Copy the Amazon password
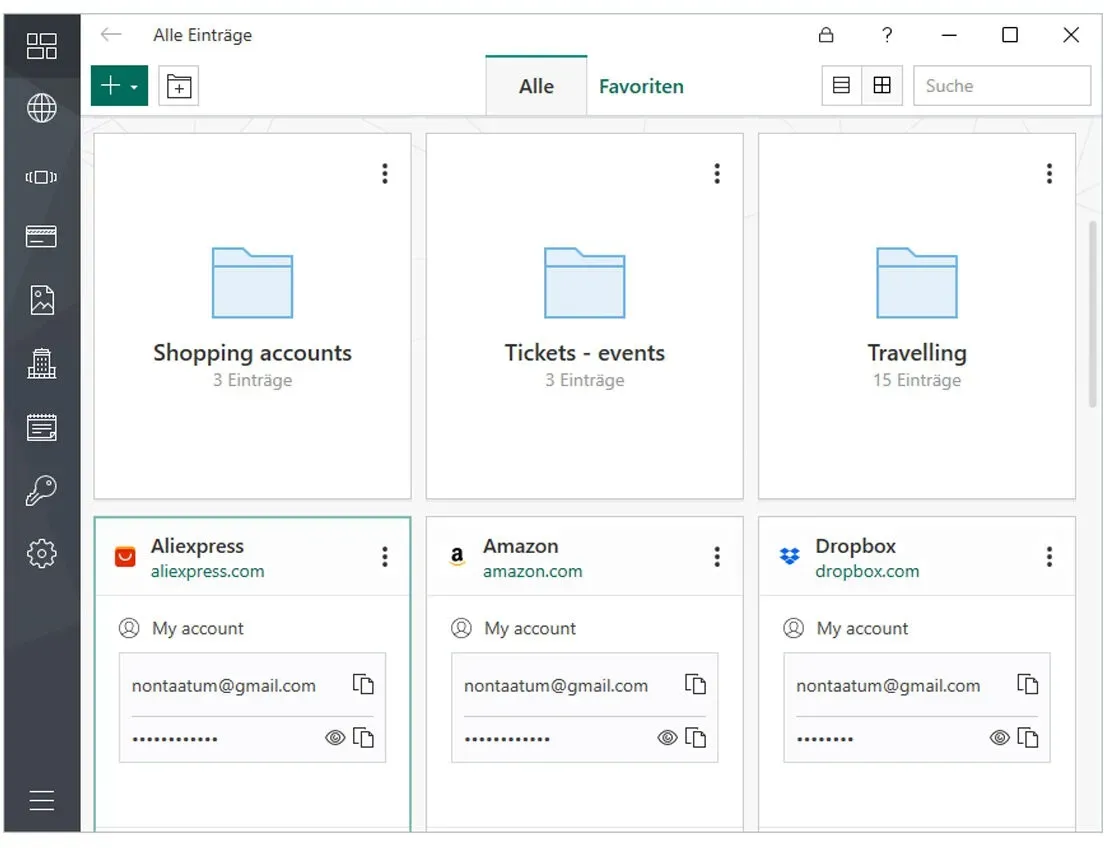Screen dimensions: 1104x848 696,737
